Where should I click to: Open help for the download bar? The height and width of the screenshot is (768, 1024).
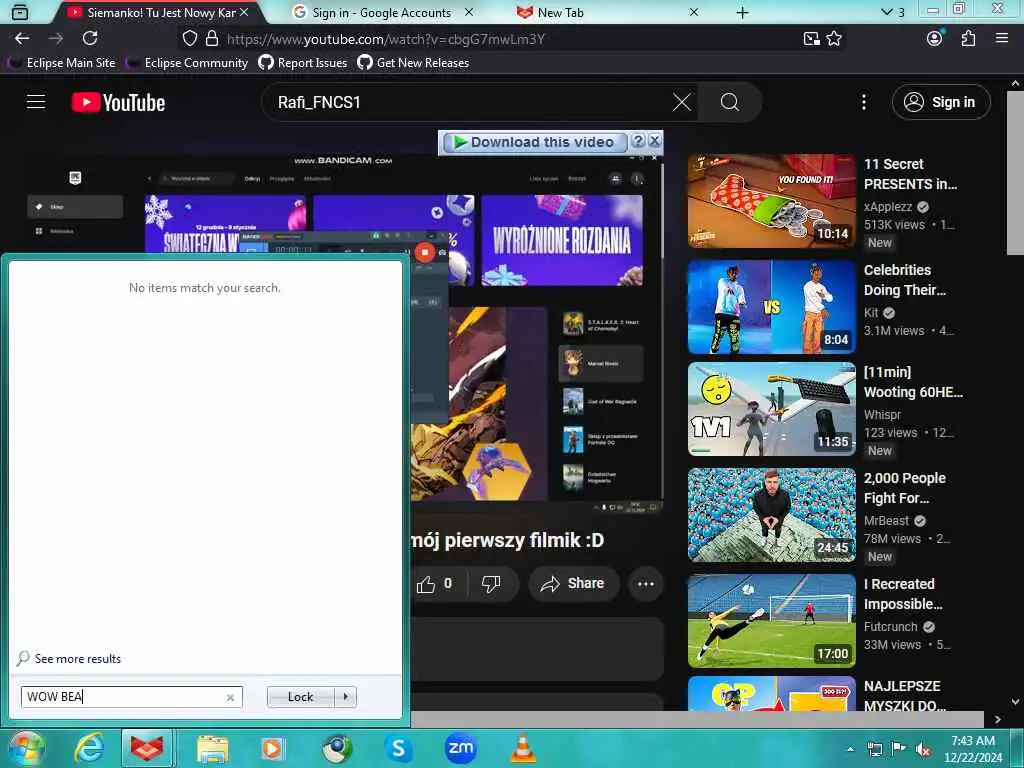[x=639, y=140]
